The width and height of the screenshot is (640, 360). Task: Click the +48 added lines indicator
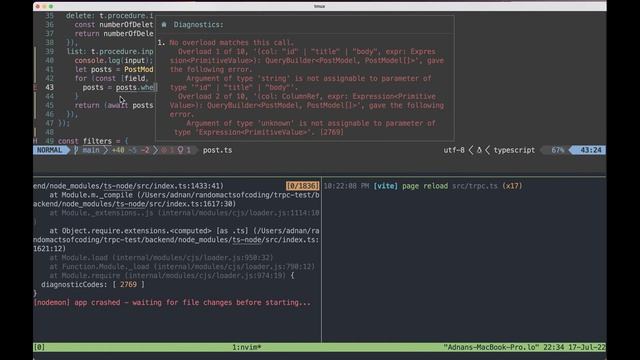pyautogui.click(x=118, y=150)
